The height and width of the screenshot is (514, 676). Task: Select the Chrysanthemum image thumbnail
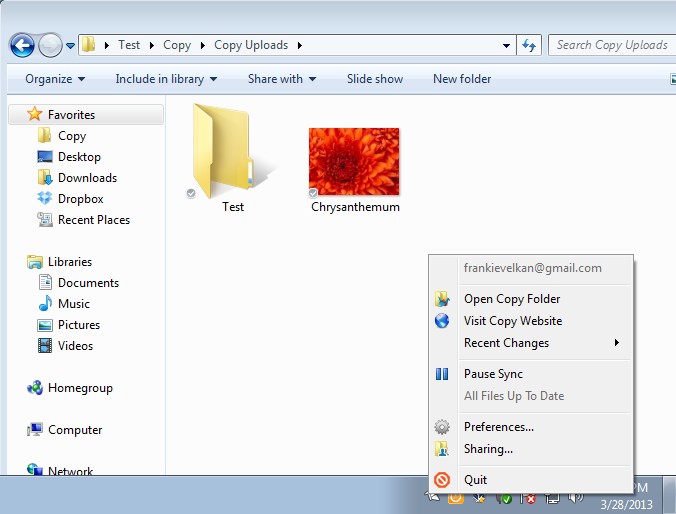(354, 161)
